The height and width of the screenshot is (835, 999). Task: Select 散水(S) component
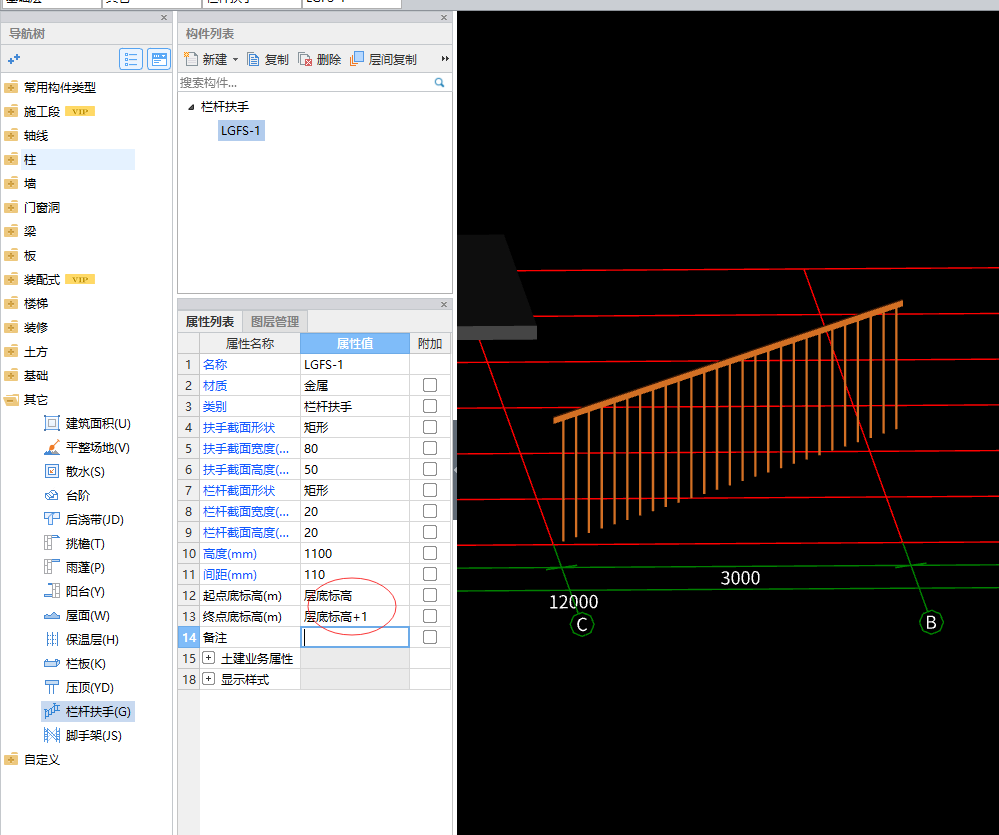pyautogui.click(x=75, y=471)
